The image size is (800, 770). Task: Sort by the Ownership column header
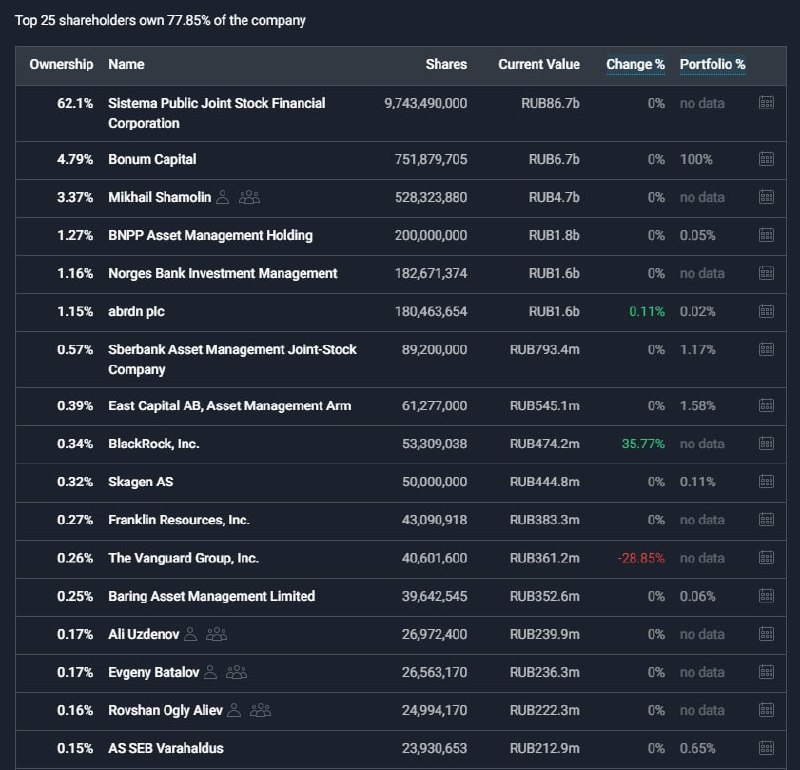coord(61,64)
